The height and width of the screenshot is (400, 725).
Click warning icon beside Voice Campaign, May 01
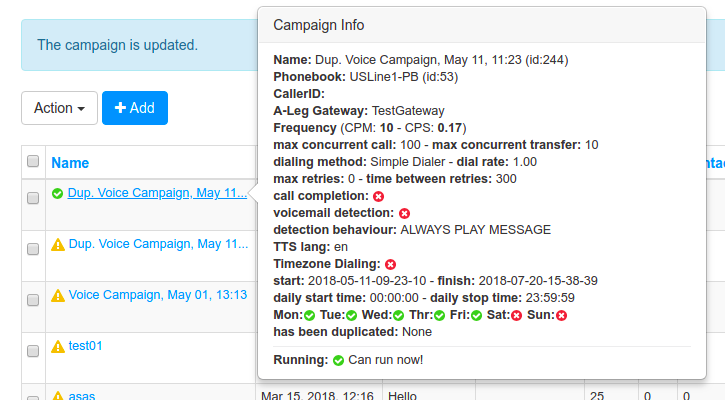coord(58,295)
